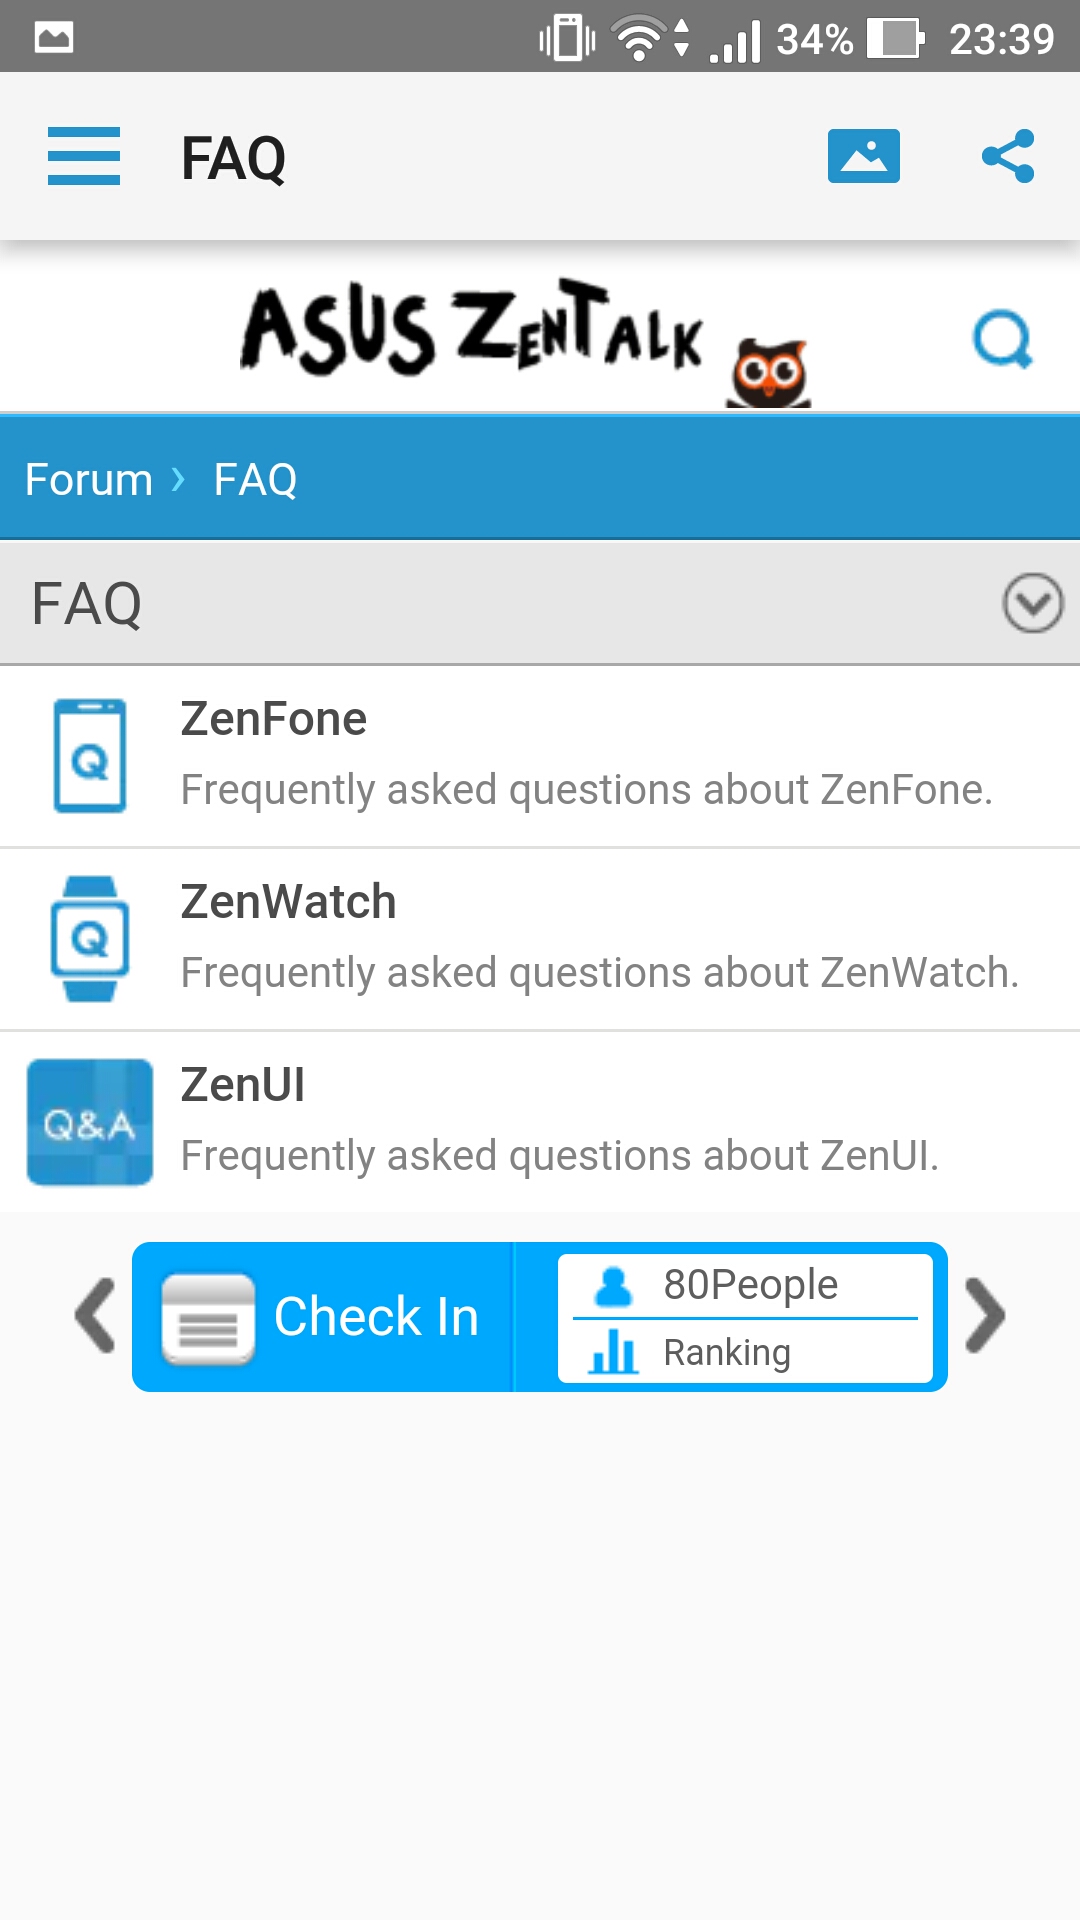Tap the ZenFone phone icon
The image size is (1080, 1920).
[90, 755]
